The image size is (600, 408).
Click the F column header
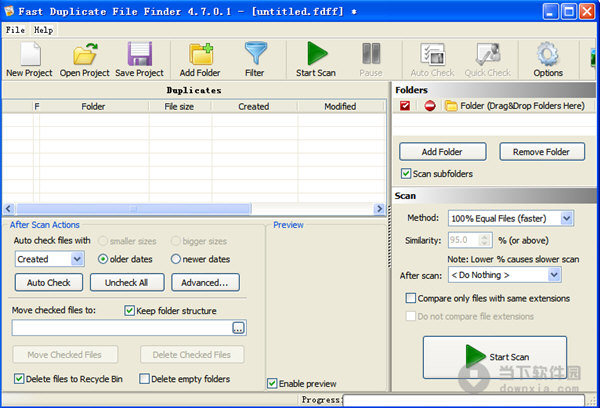click(36, 106)
